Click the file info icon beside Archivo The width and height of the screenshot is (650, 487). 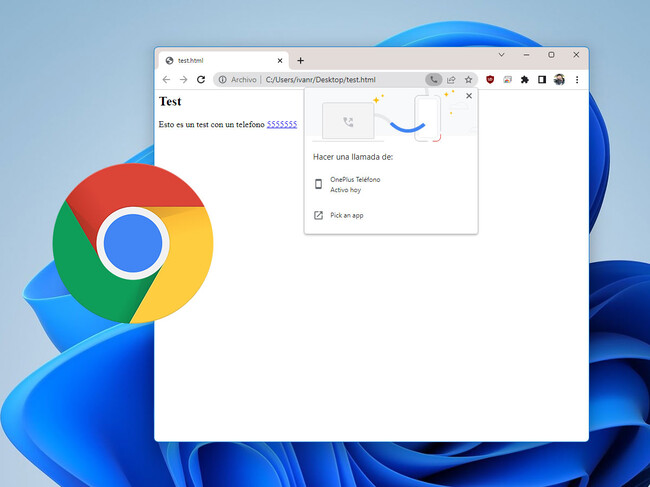click(223, 80)
